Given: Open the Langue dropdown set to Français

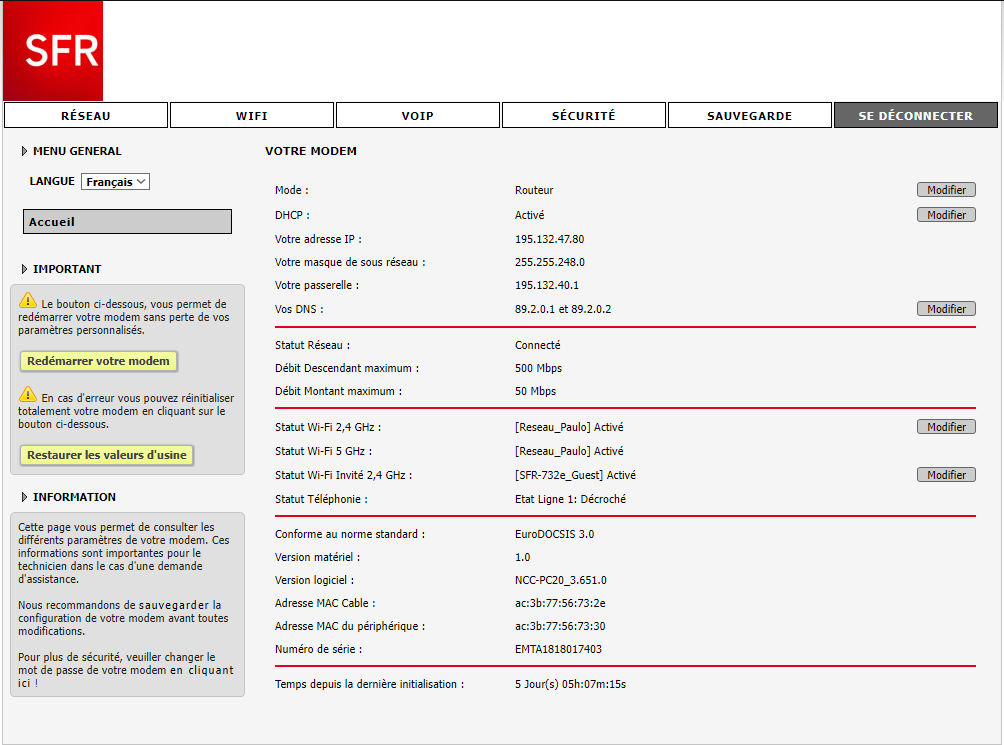Looking at the screenshot, I should [x=115, y=182].
